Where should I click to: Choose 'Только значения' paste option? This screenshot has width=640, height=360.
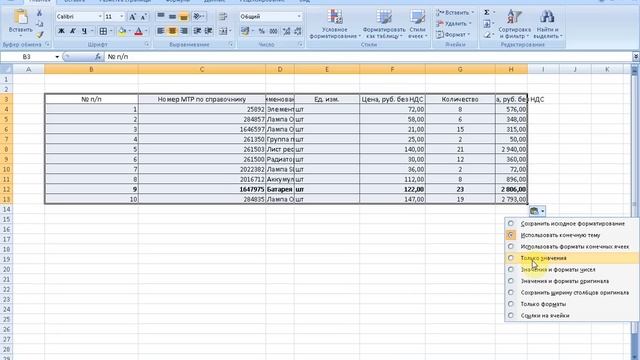[572, 258]
